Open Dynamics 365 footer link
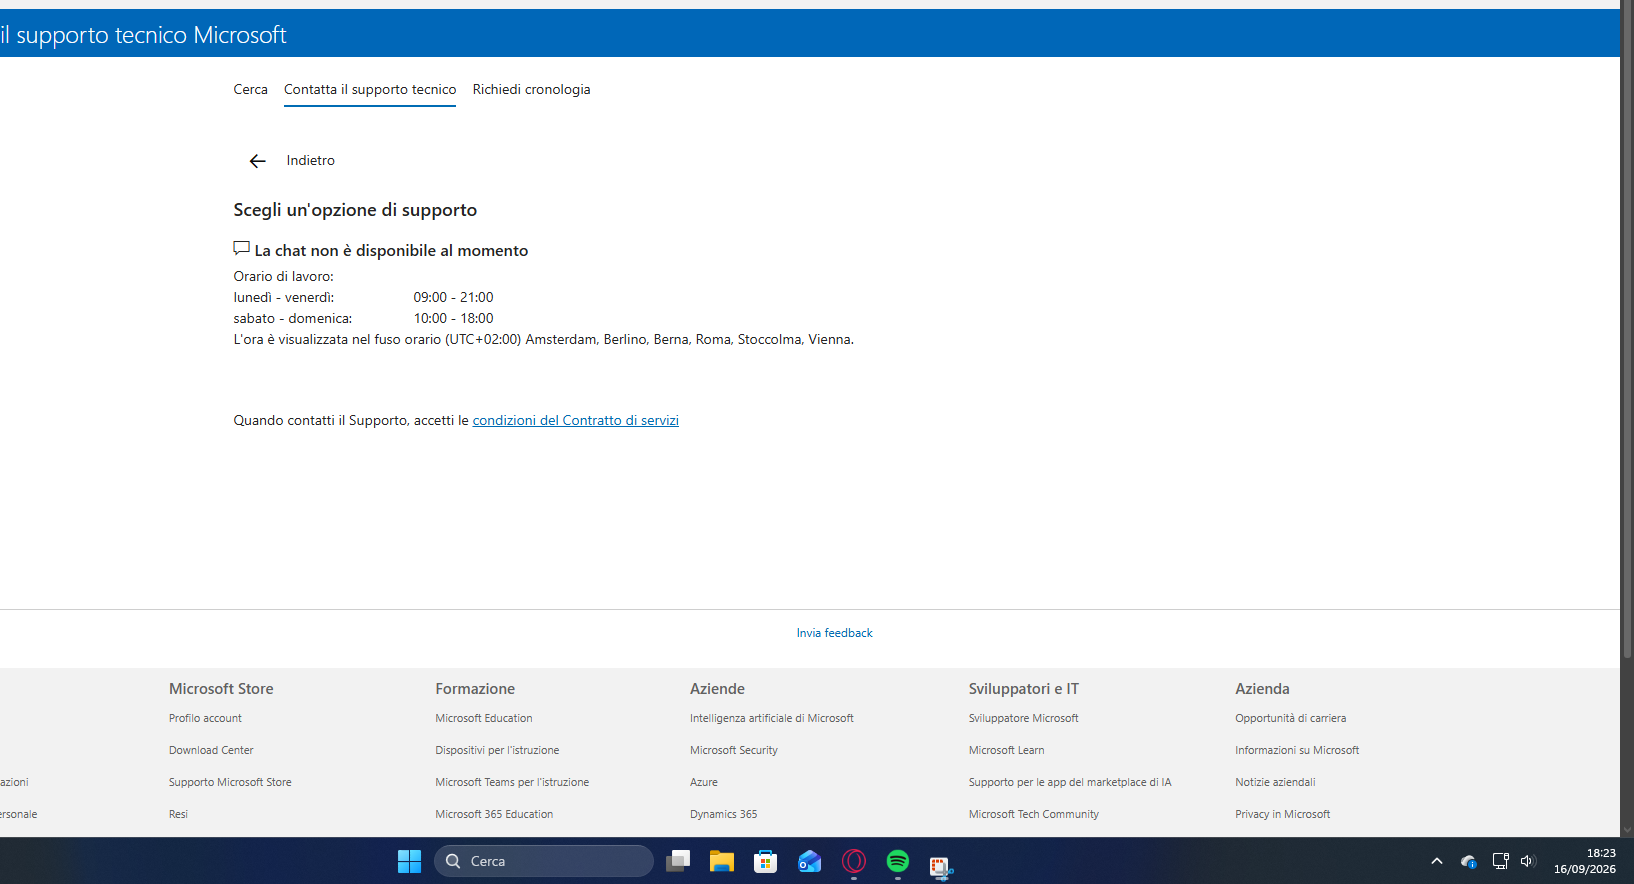 click(724, 814)
